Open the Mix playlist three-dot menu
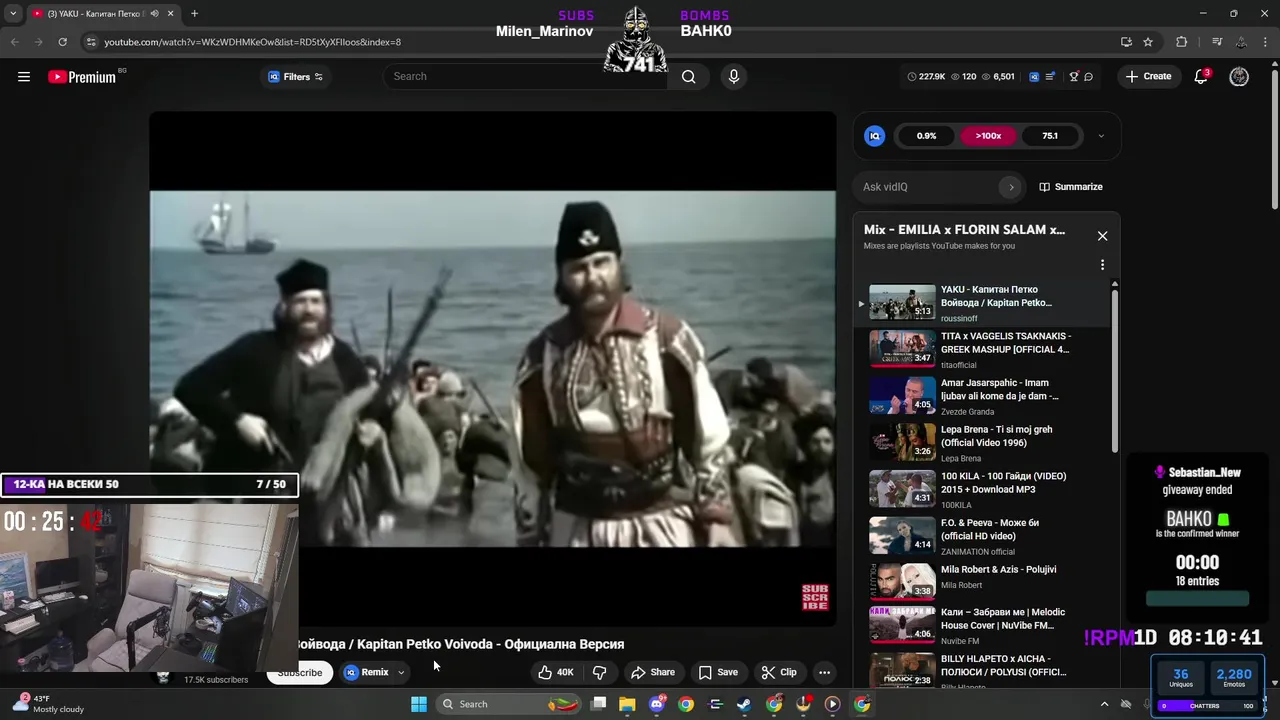The image size is (1280, 720). point(1102,265)
